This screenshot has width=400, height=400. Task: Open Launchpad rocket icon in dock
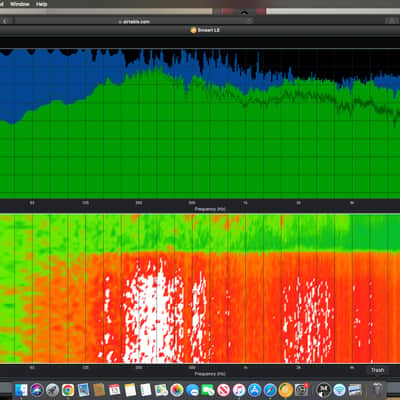pos(52,389)
